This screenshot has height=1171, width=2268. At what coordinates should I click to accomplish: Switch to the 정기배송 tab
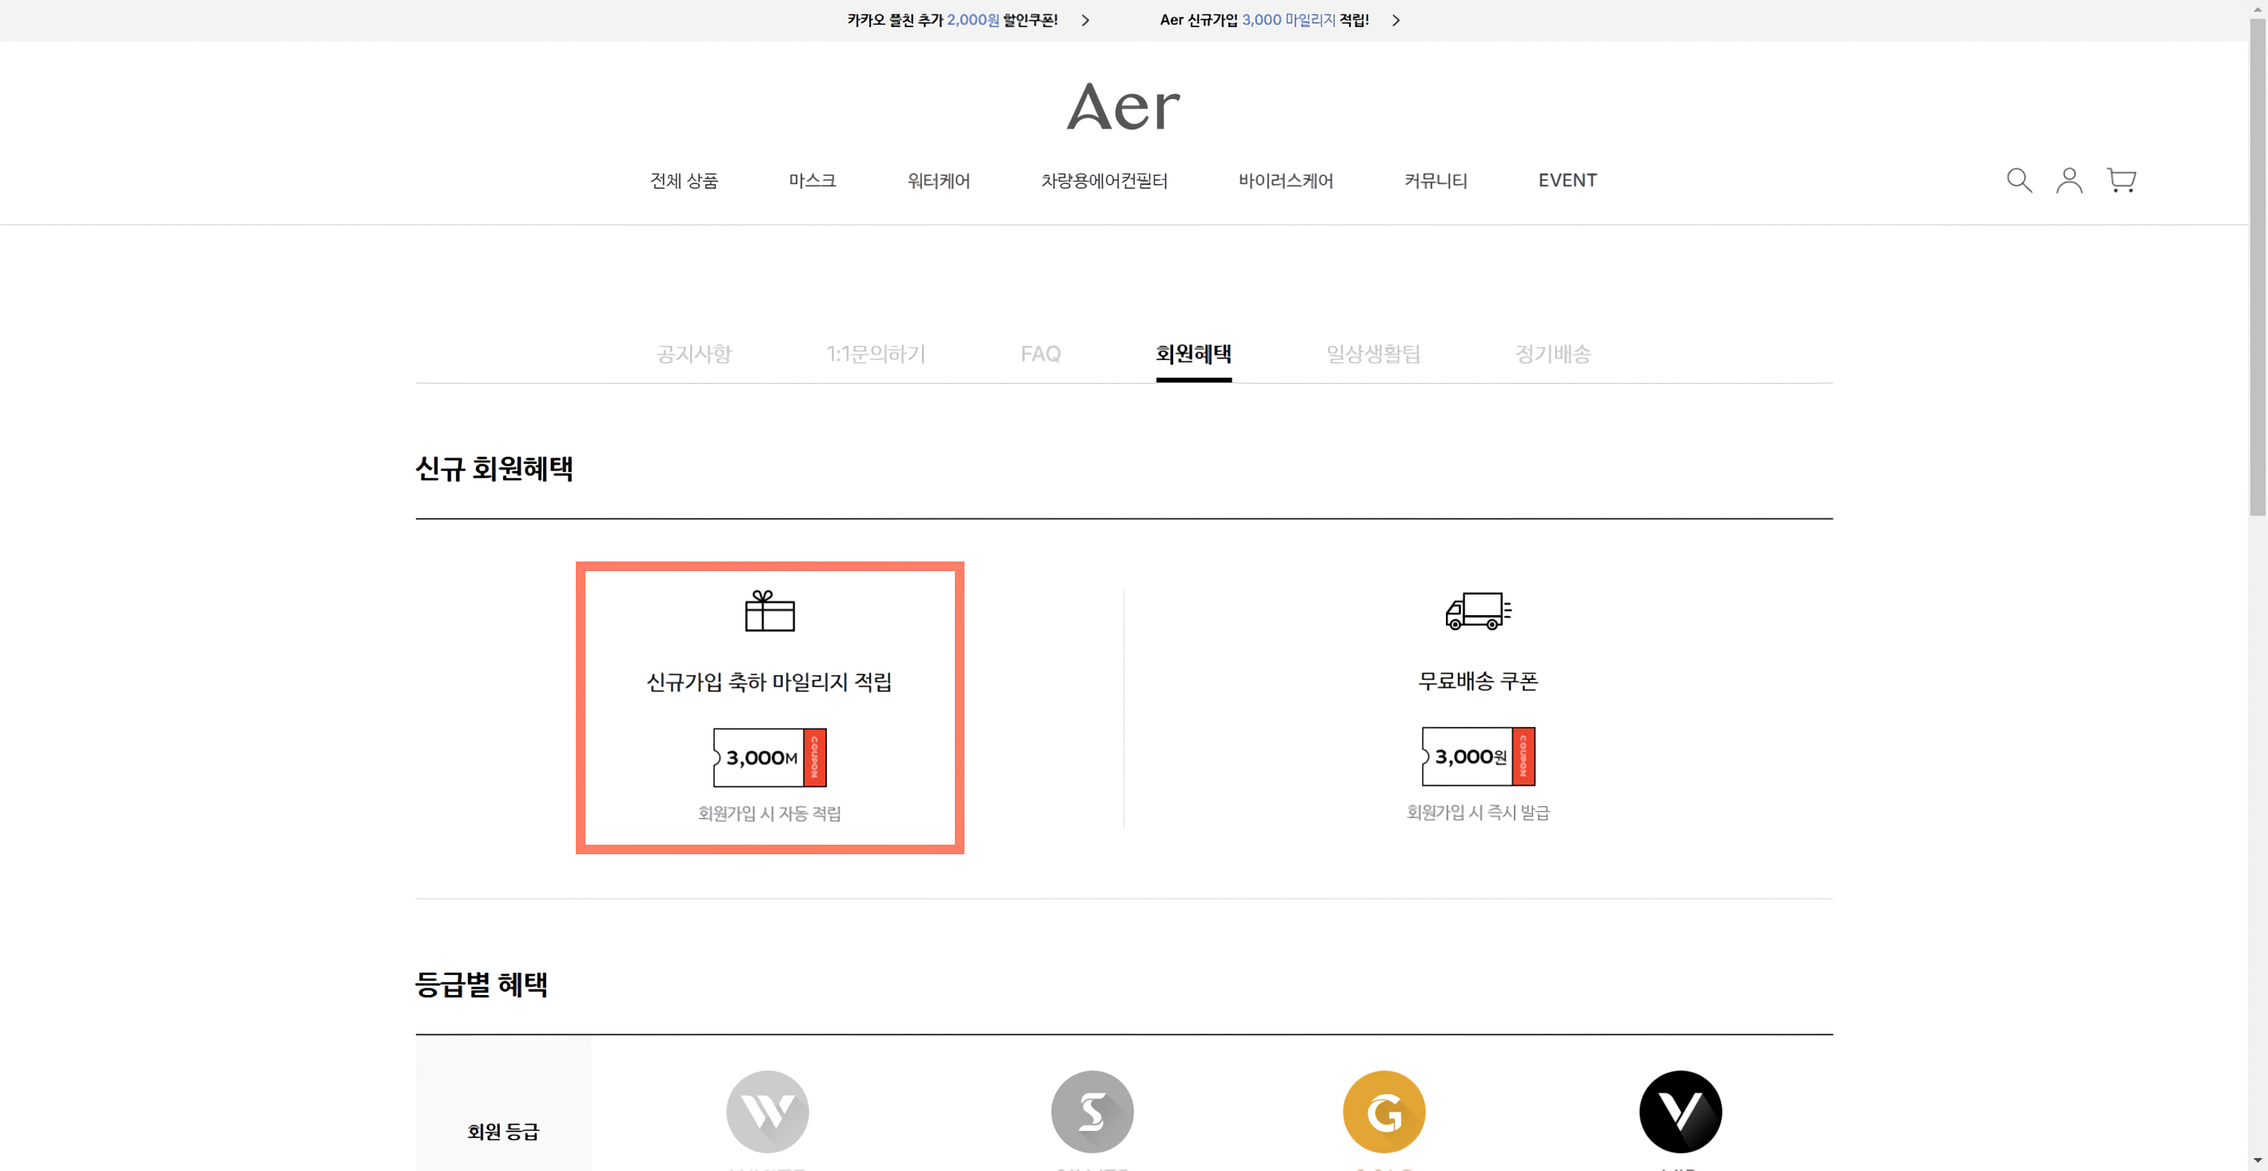click(1552, 354)
